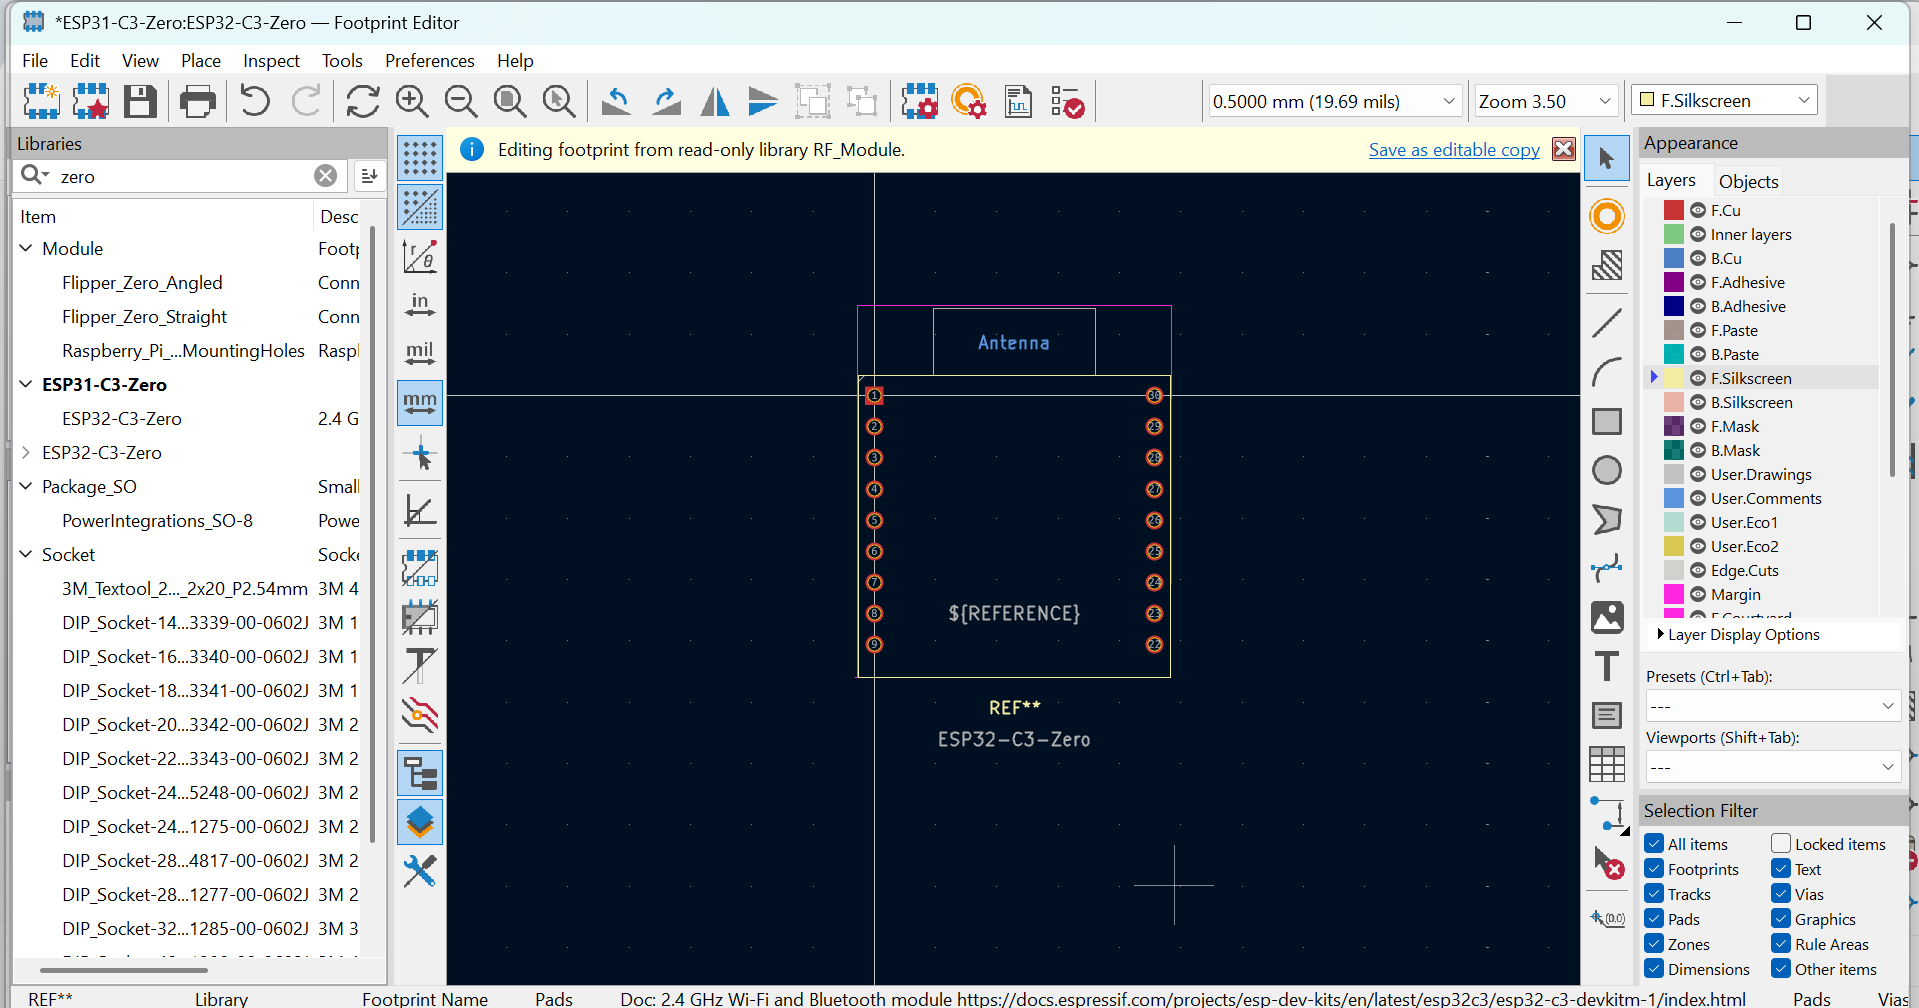Image resolution: width=1919 pixels, height=1008 pixels.
Task: Open the Inspect menu
Action: [x=271, y=61]
